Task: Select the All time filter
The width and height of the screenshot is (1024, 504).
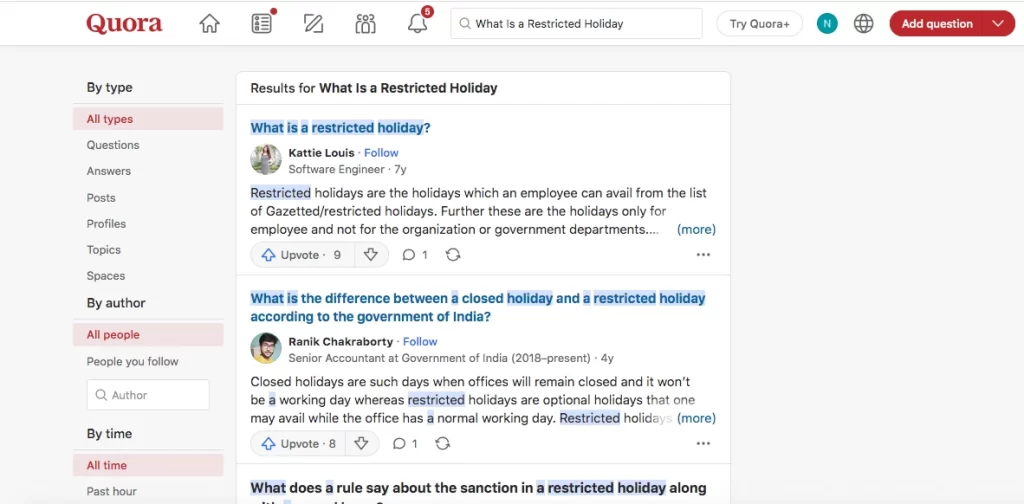Action: pos(148,465)
